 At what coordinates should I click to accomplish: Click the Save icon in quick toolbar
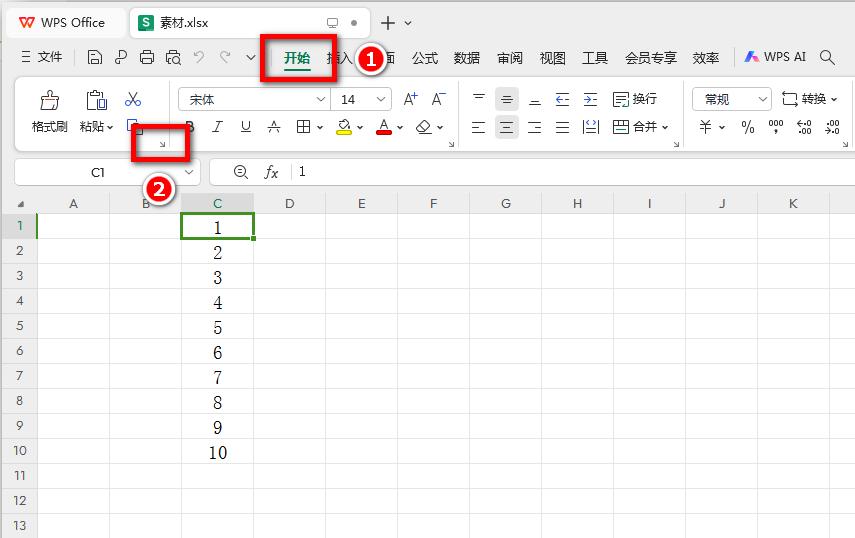pos(94,57)
